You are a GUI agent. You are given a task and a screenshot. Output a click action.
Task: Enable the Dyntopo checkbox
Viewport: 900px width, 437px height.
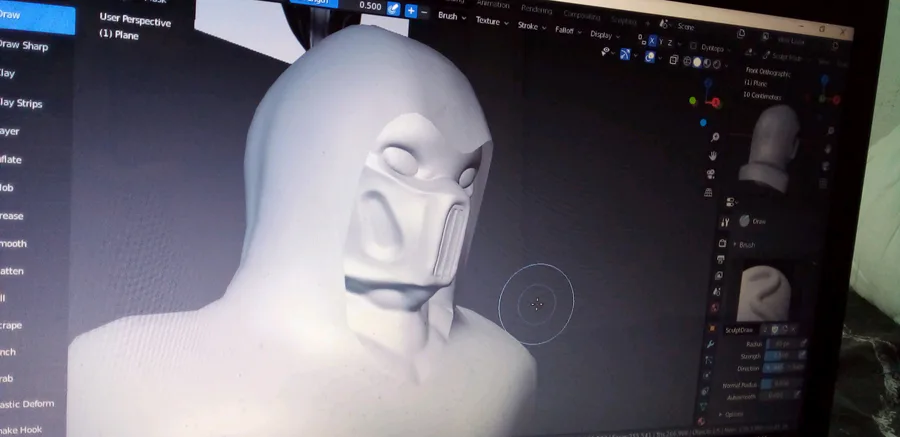click(693, 46)
